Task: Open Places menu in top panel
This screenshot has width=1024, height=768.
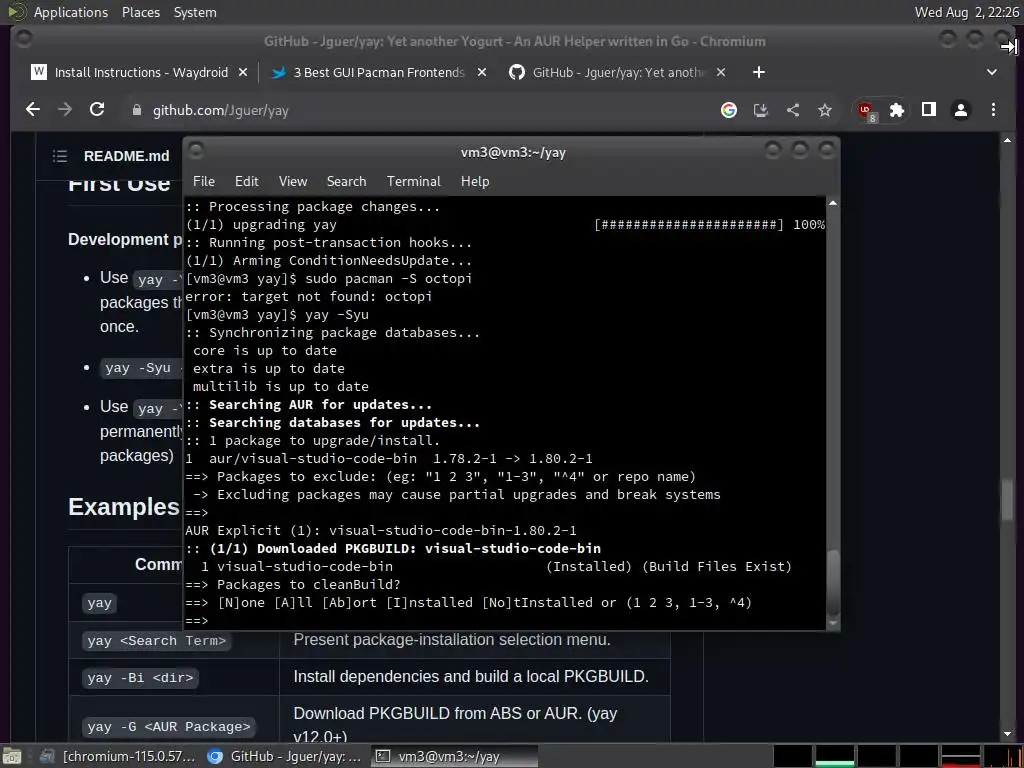Action: (140, 12)
